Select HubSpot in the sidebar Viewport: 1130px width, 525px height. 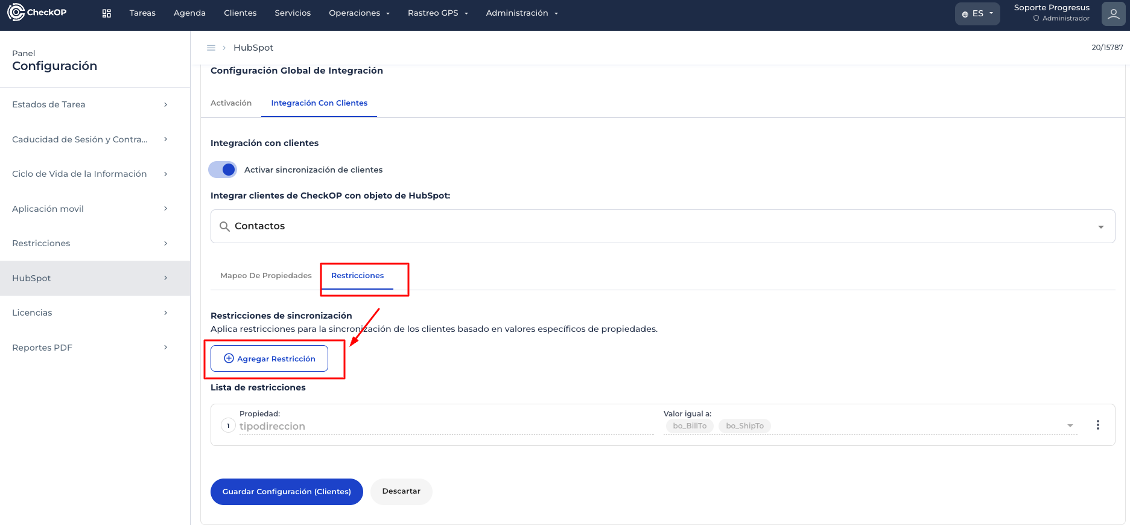pyautogui.click(x=94, y=278)
